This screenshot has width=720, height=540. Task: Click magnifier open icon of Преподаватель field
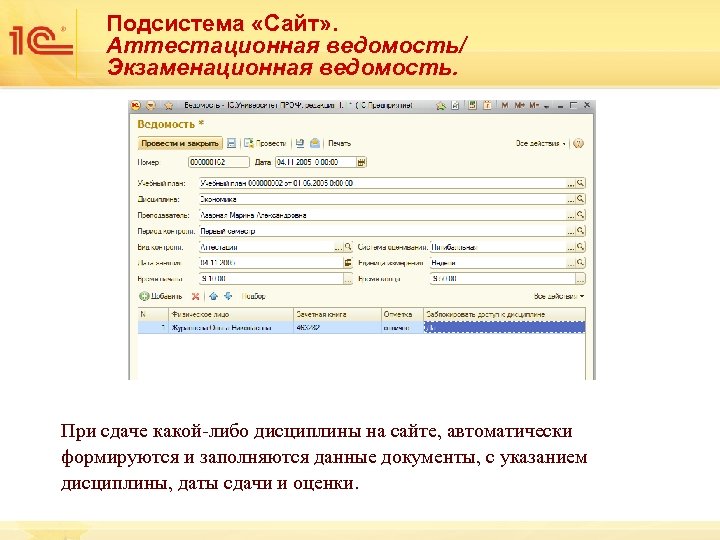(x=580, y=215)
